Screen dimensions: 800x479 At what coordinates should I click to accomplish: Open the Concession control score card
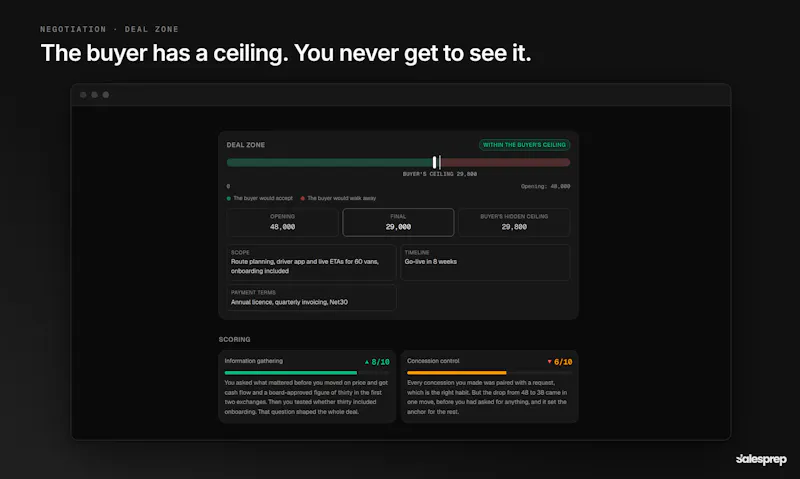tap(489, 387)
